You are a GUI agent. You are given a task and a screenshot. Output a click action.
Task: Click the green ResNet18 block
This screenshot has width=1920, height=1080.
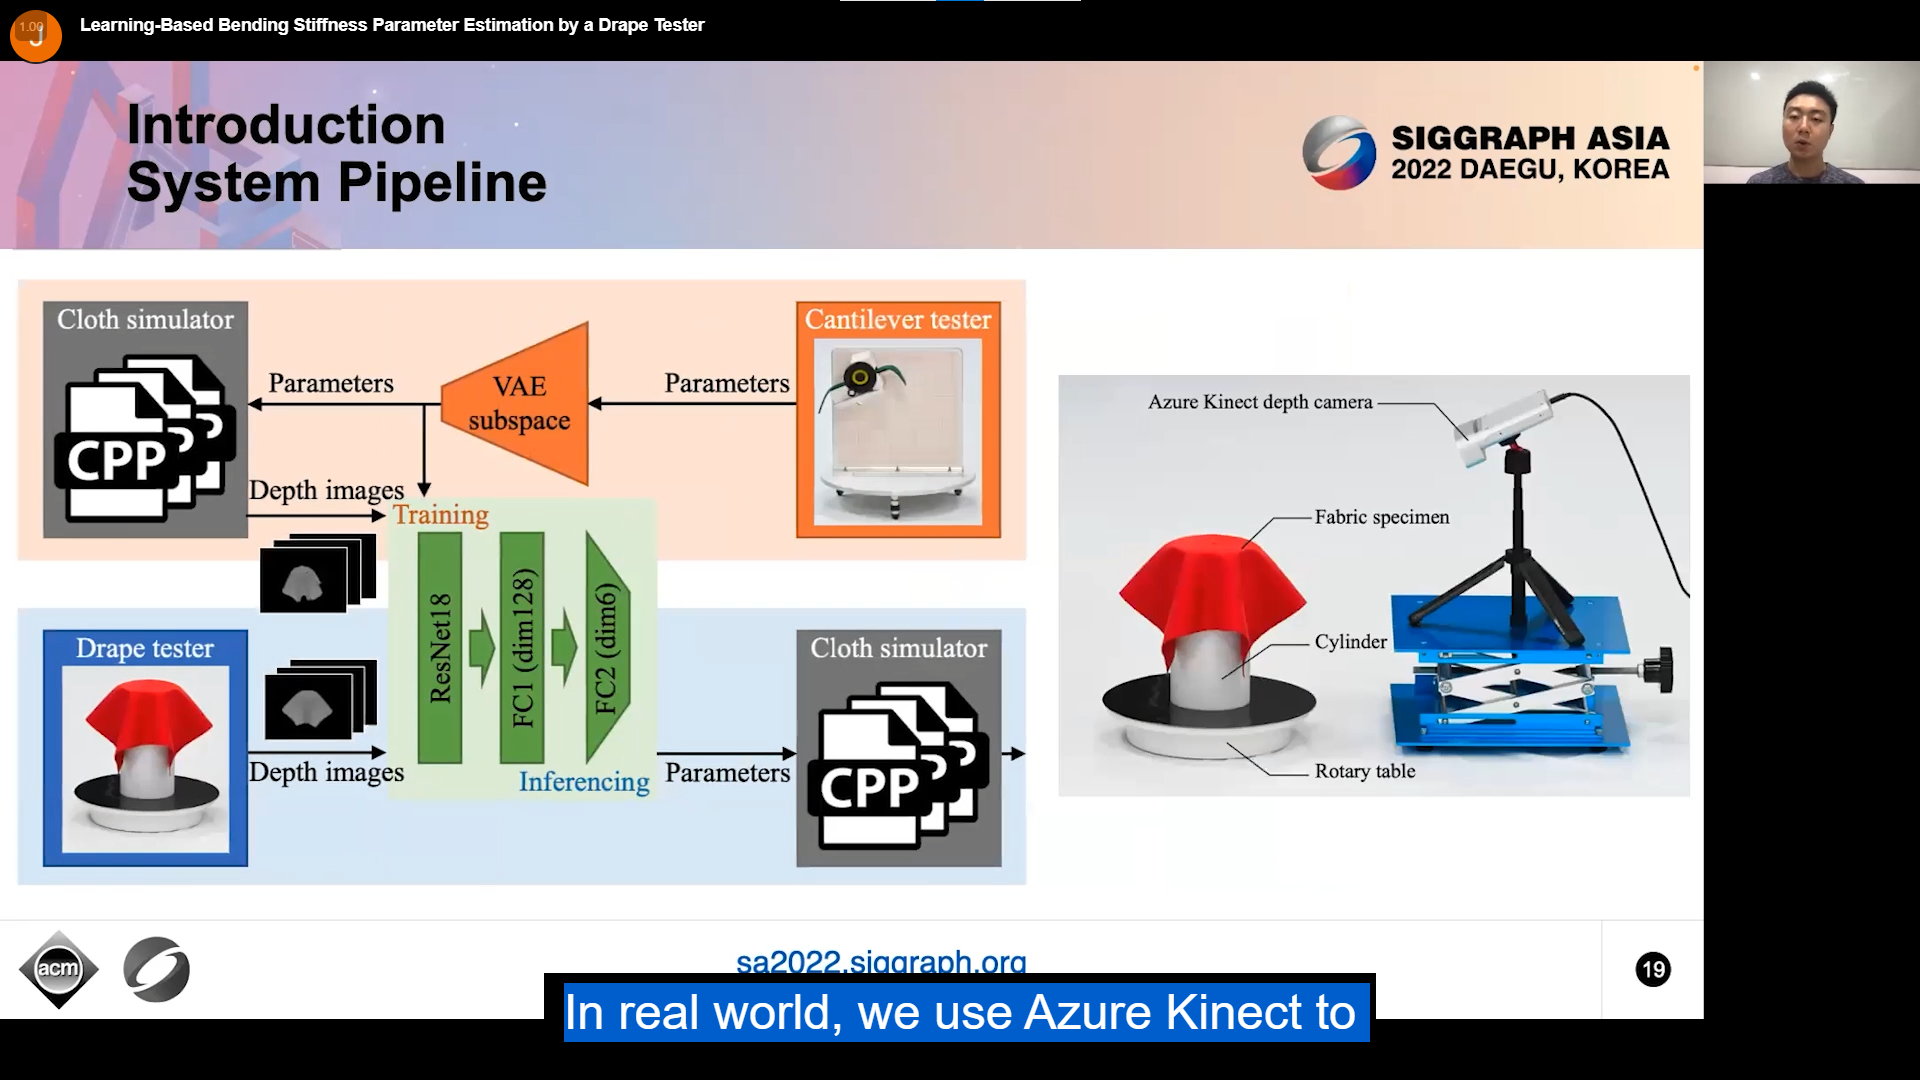(x=440, y=648)
